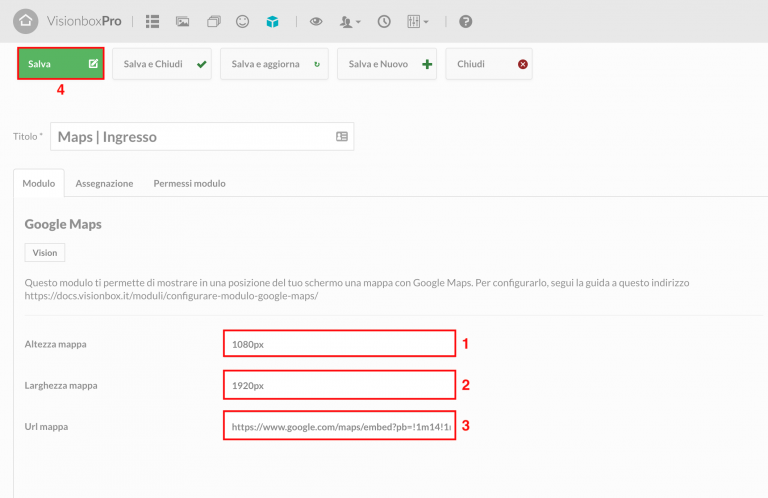The width and height of the screenshot is (768, 498).
Task: Click the VisionboxPro home icon
Action: [25, 21]
